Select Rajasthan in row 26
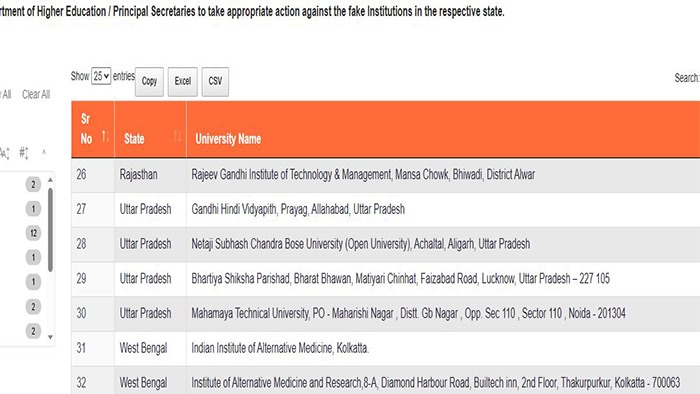Image resolution: width=700 pixels, height=394 pixels. click(x=138, y=174)
